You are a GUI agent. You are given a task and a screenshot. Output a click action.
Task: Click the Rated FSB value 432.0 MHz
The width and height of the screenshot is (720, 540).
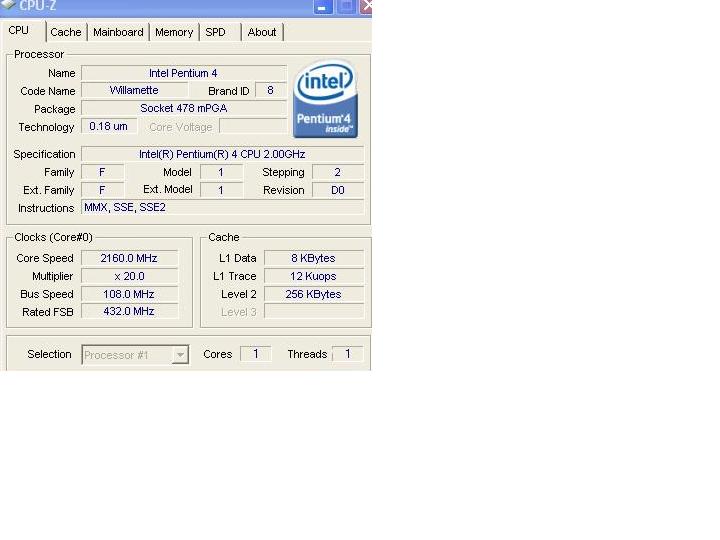coord(129,311)
